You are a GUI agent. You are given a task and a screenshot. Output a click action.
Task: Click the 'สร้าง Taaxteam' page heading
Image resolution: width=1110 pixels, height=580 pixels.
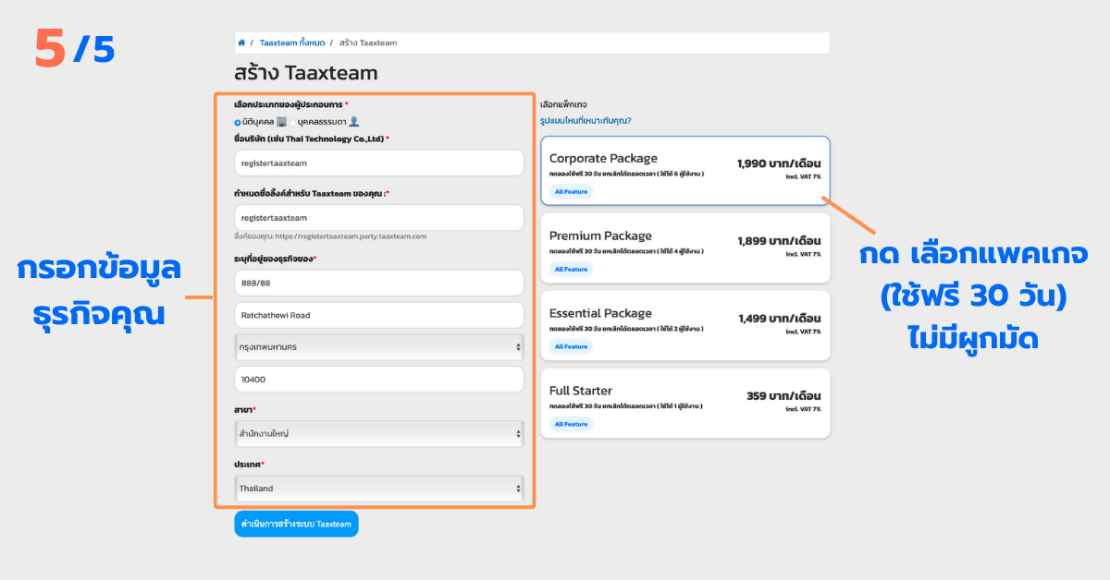(306, 72)
